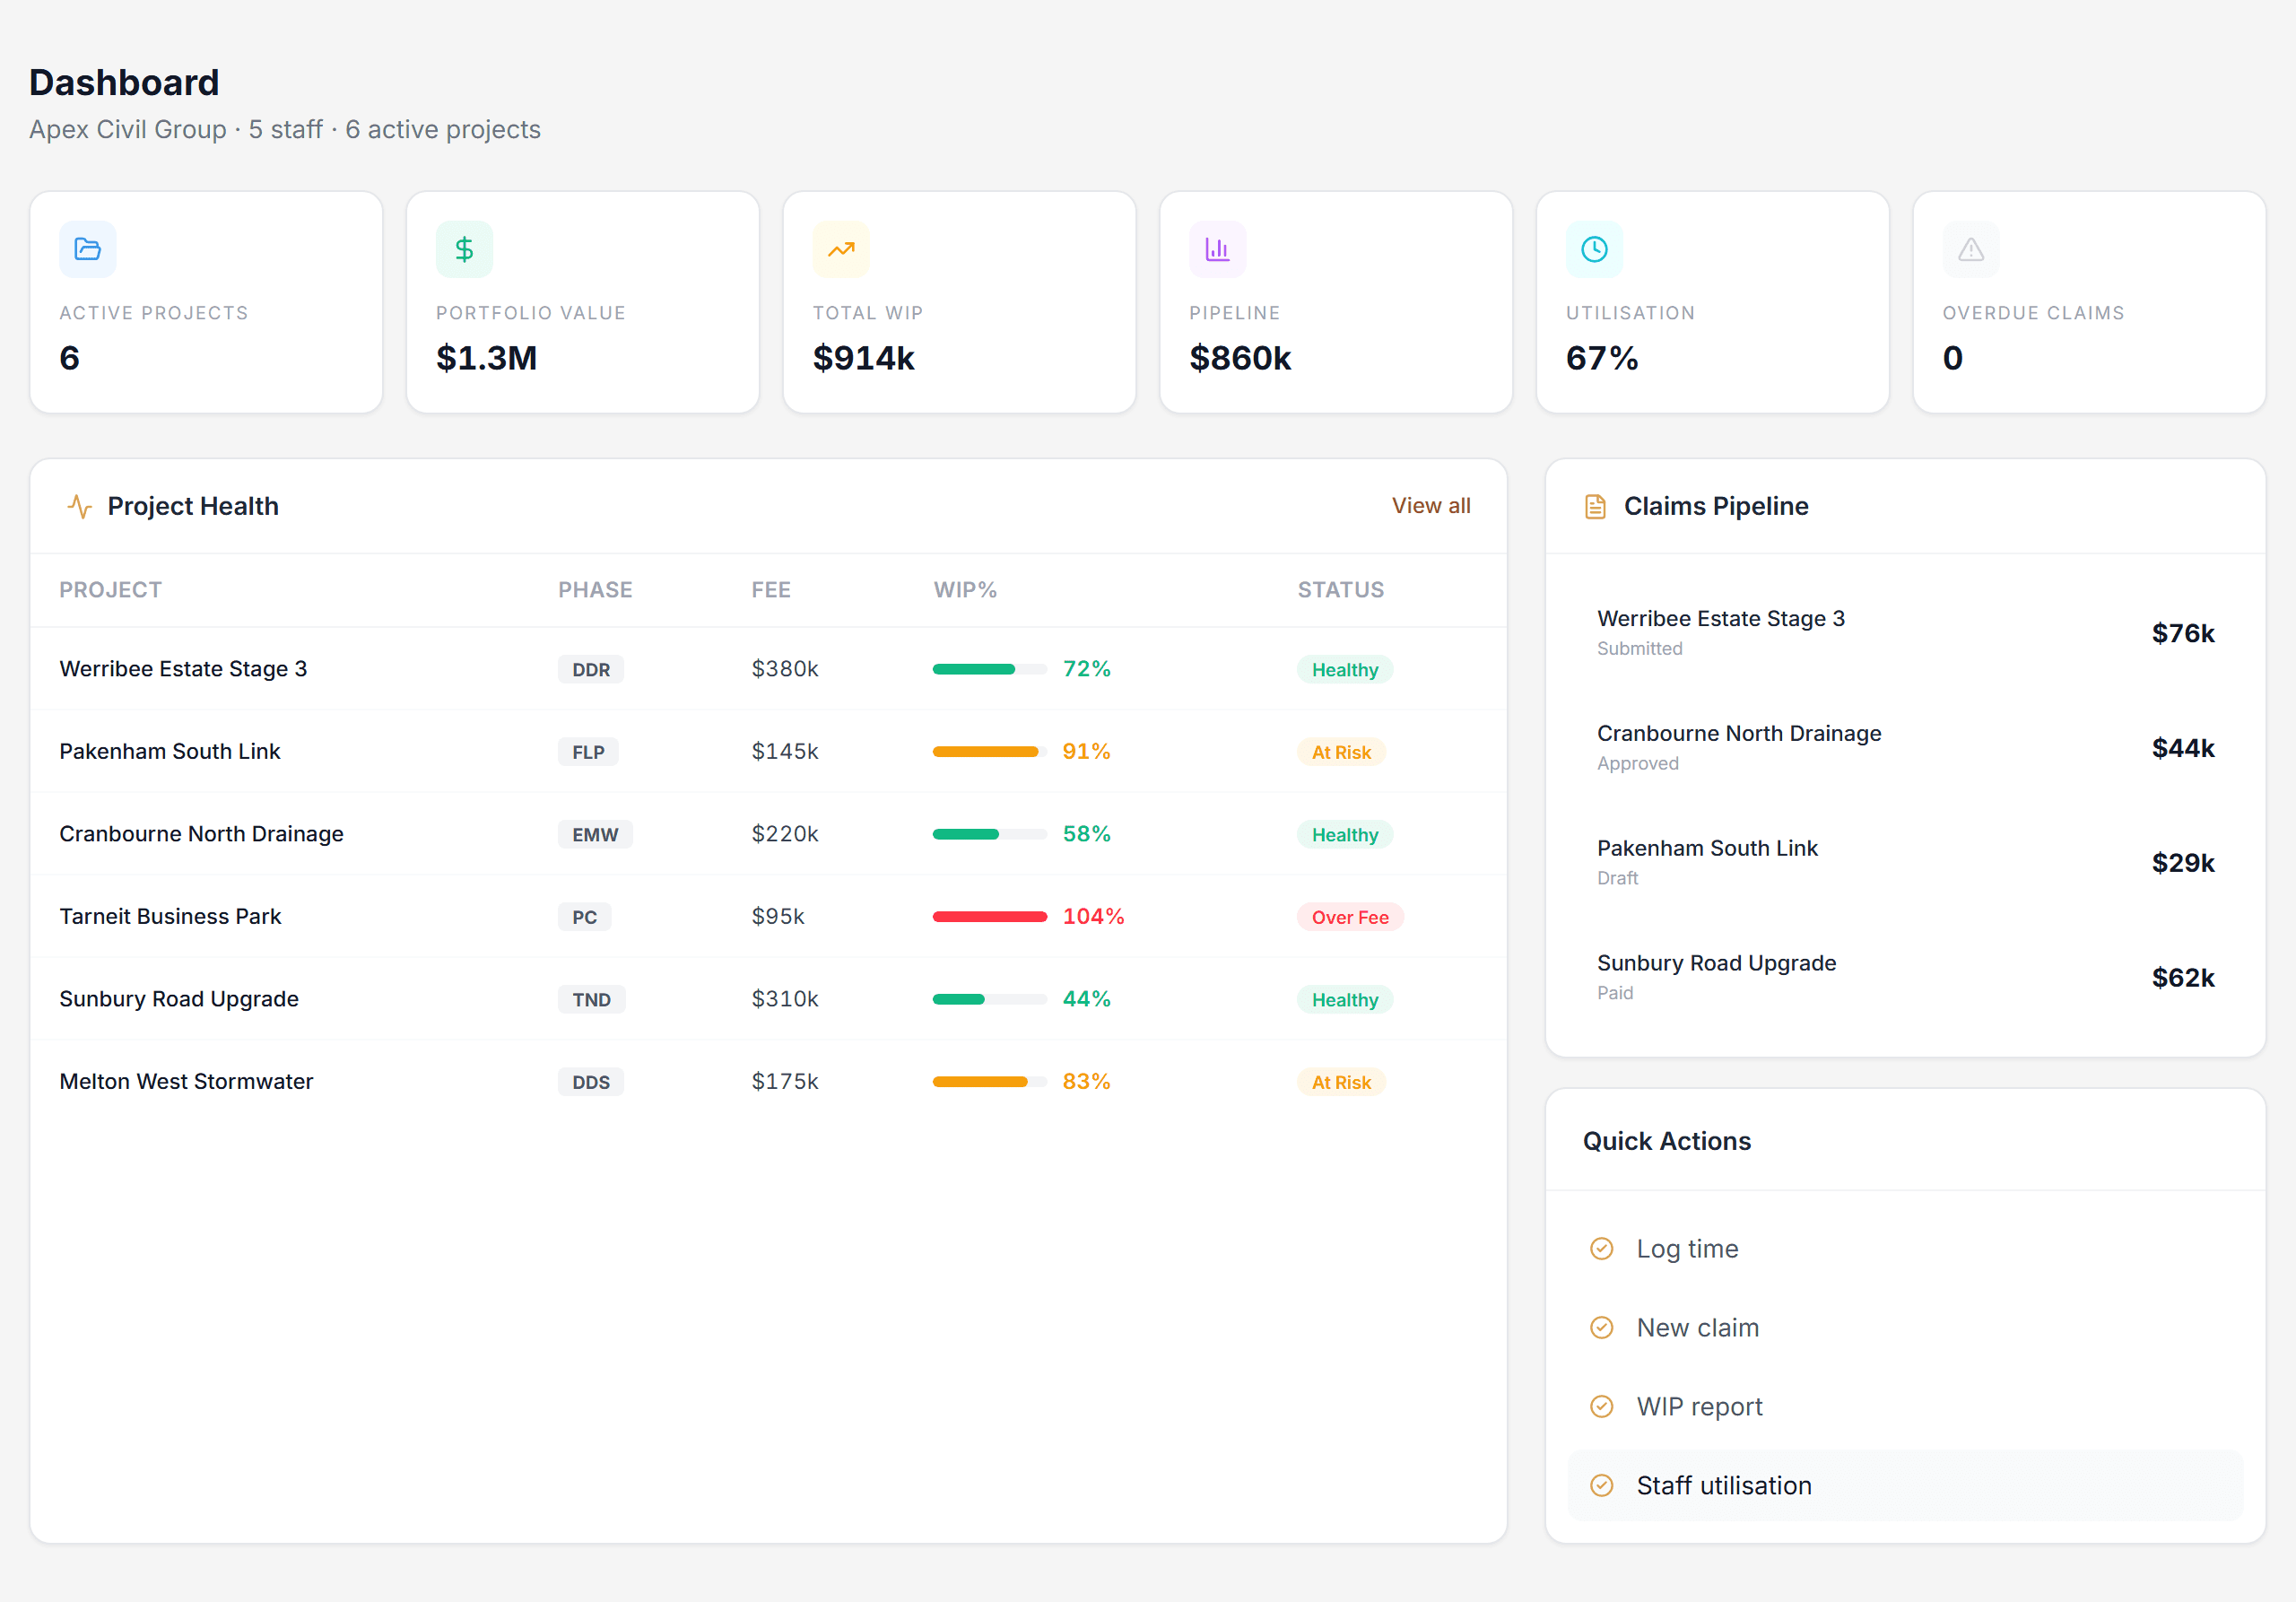This screenshot has height=1602, width=2296.
Task: Click the Project Health pulse icon
Action: pos(79,506)
